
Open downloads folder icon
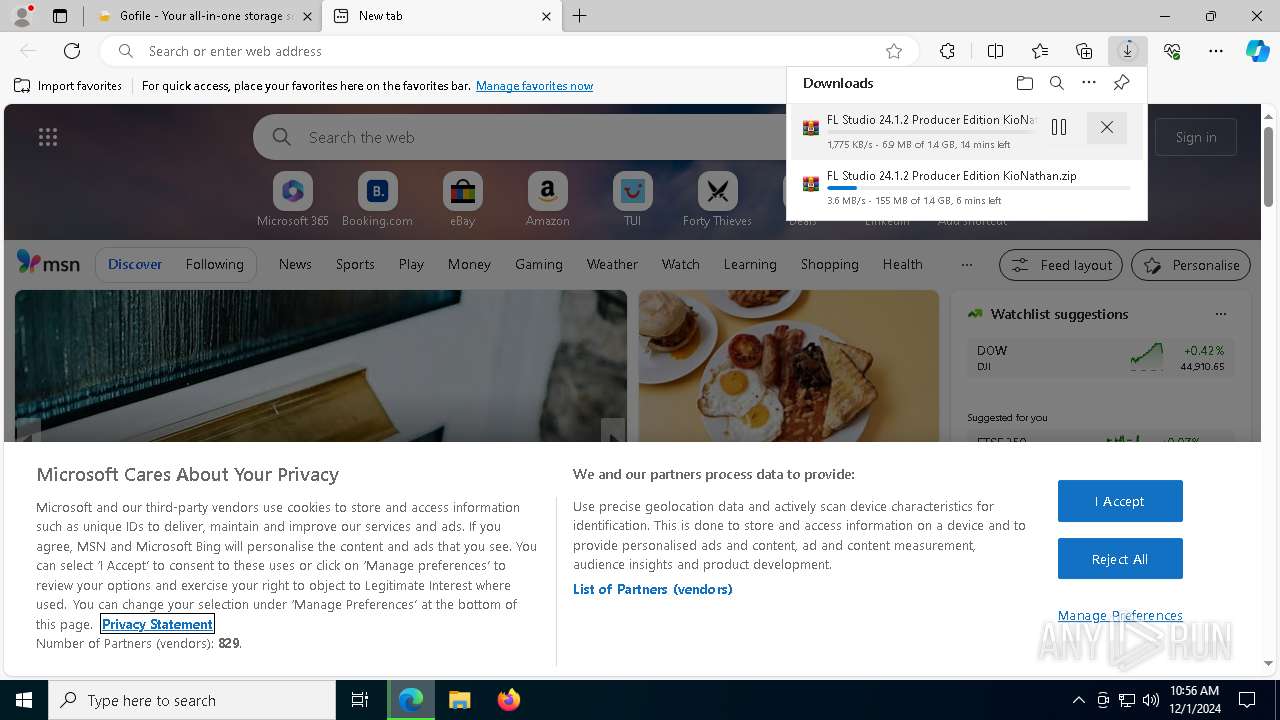point(1024,83)
